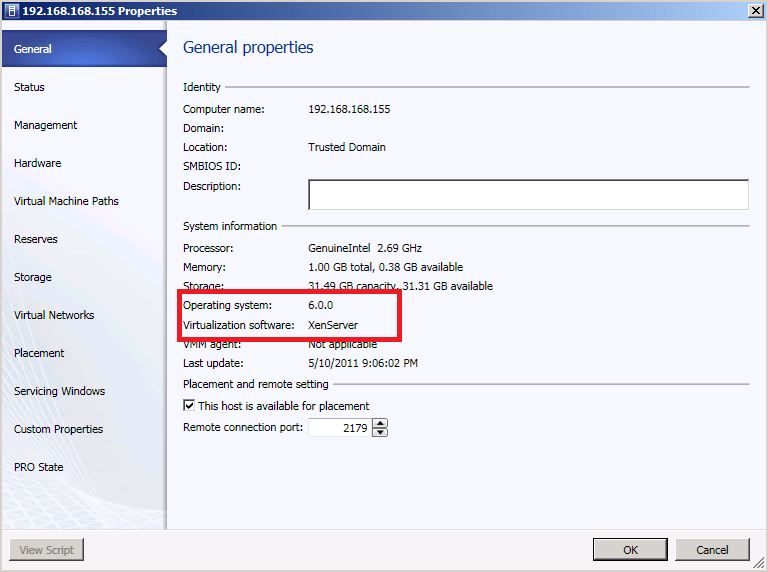Click into the Description text box
768x572 pixels.
coord(528,194)
